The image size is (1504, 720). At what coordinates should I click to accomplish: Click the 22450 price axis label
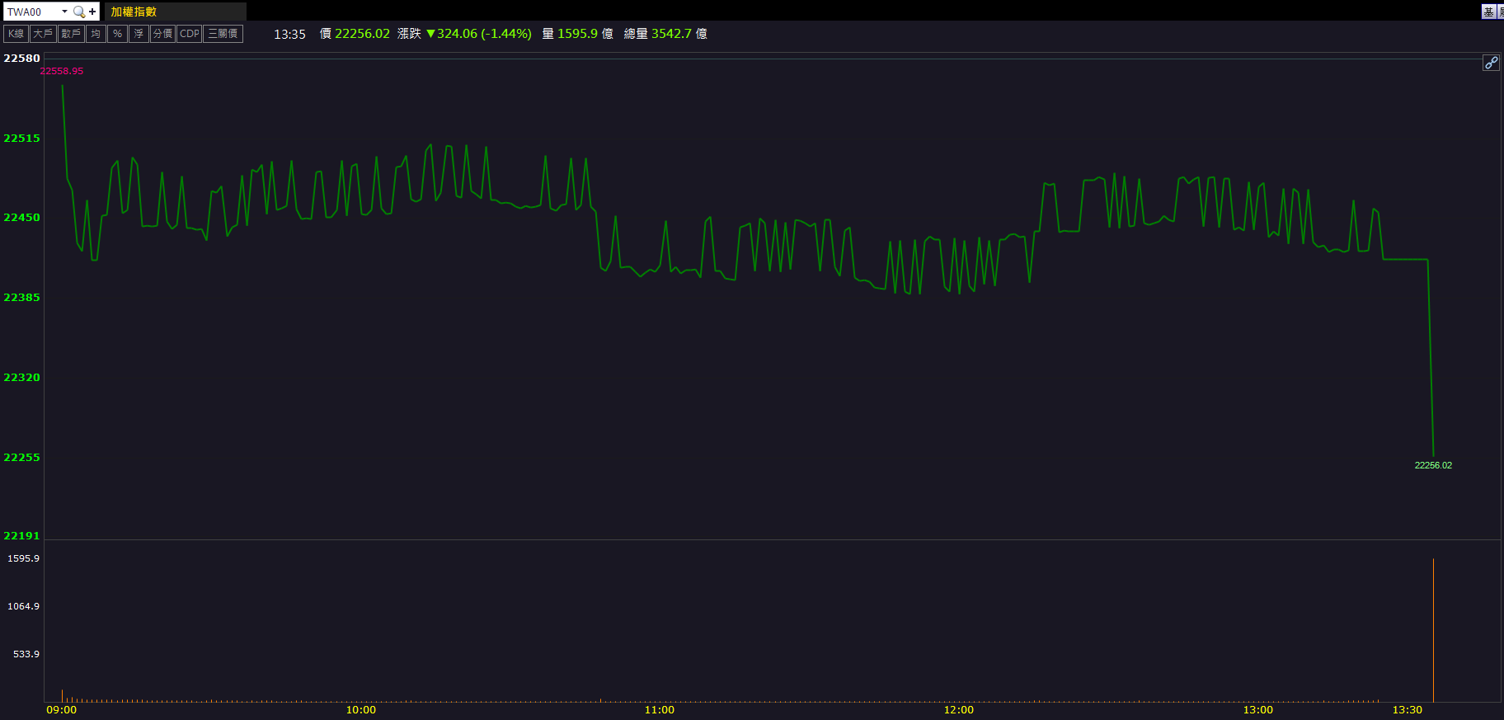click(x=22, y=217)
